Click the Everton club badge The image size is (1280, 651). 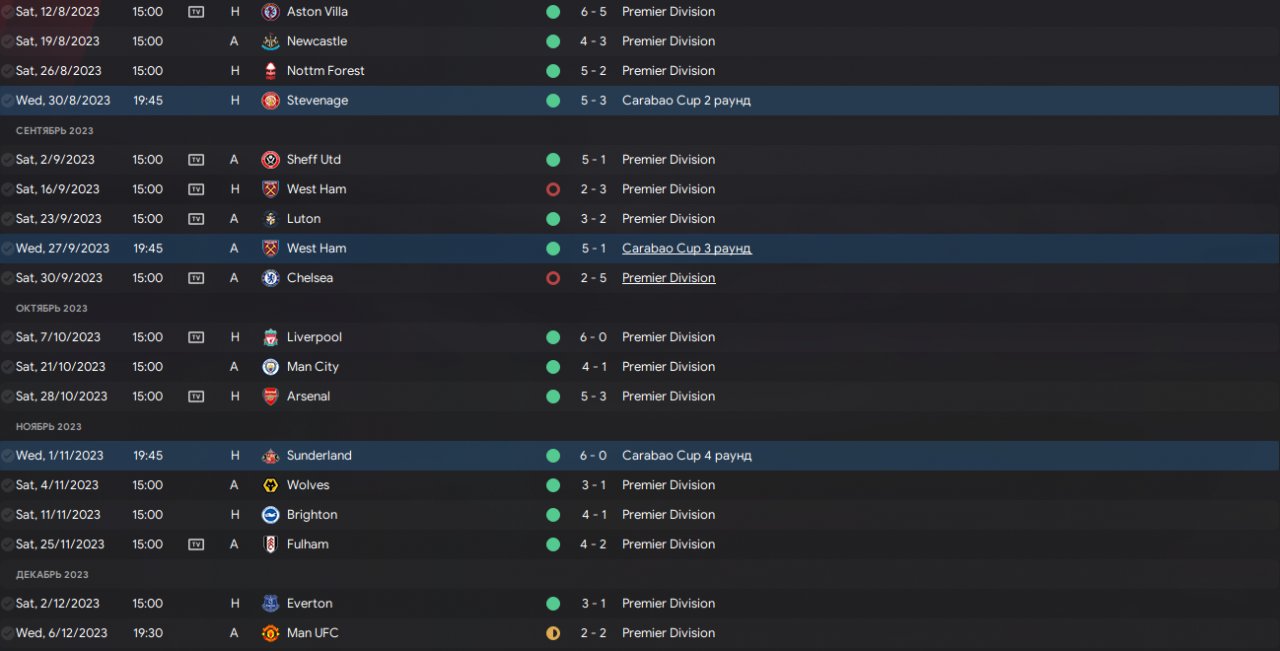coord(270,604)
